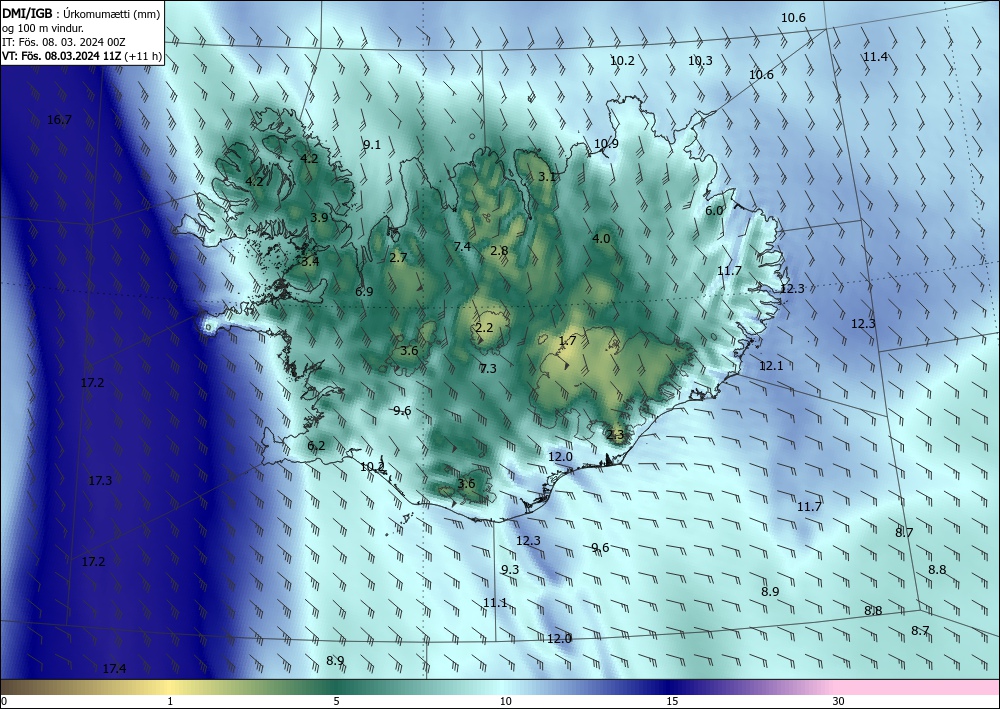Image resolution: width=1000 pixels, height=709 pixels.
Task: Click the 30 label on the color scale
Action: 838,701
